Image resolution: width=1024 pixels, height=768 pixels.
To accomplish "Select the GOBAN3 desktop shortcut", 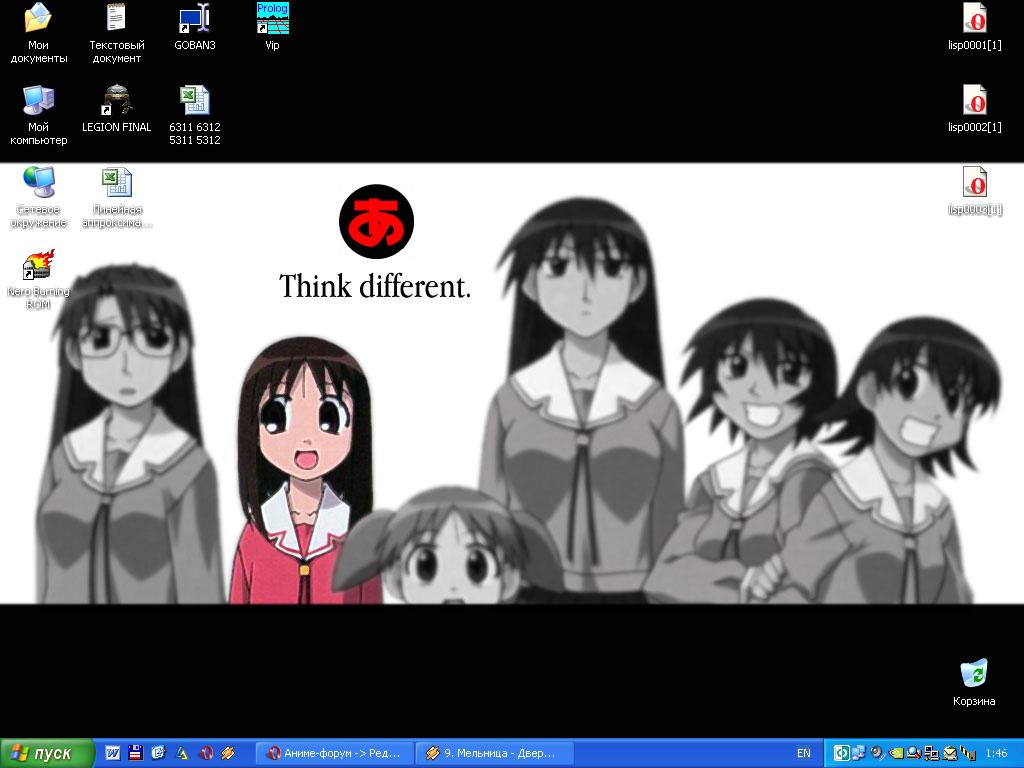I will click(195, 26).
